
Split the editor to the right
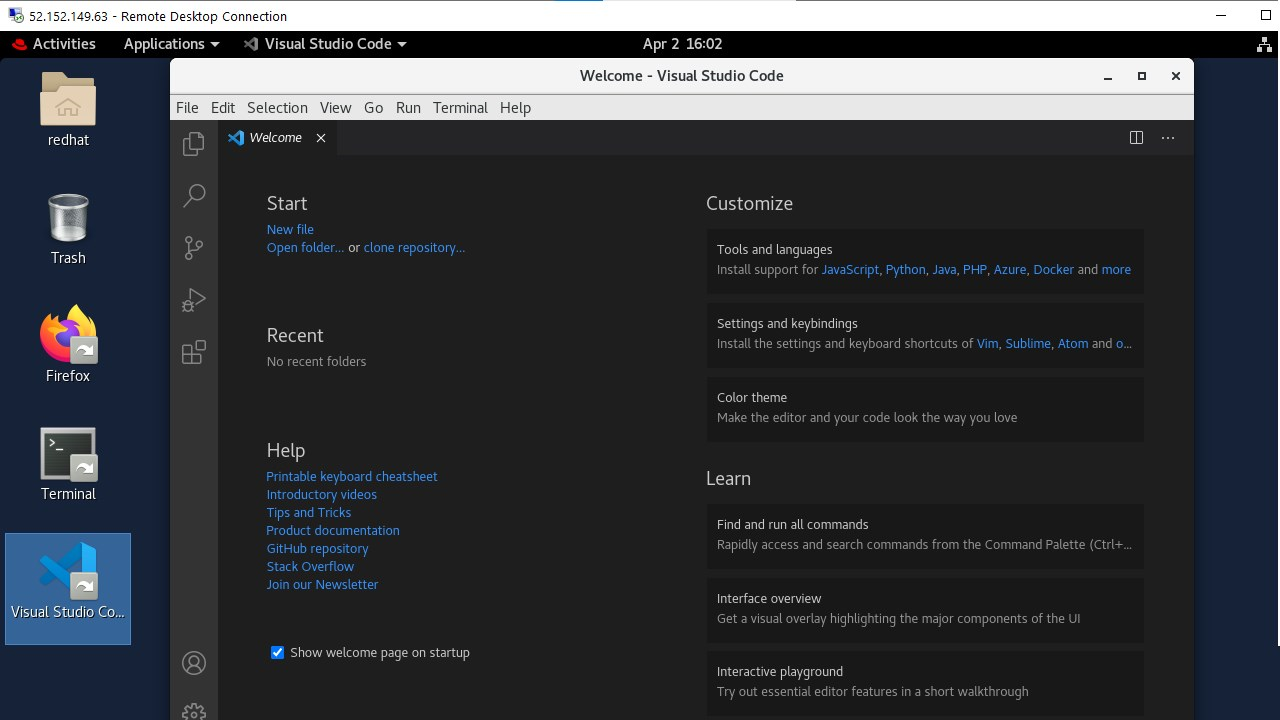(1136, 138)
